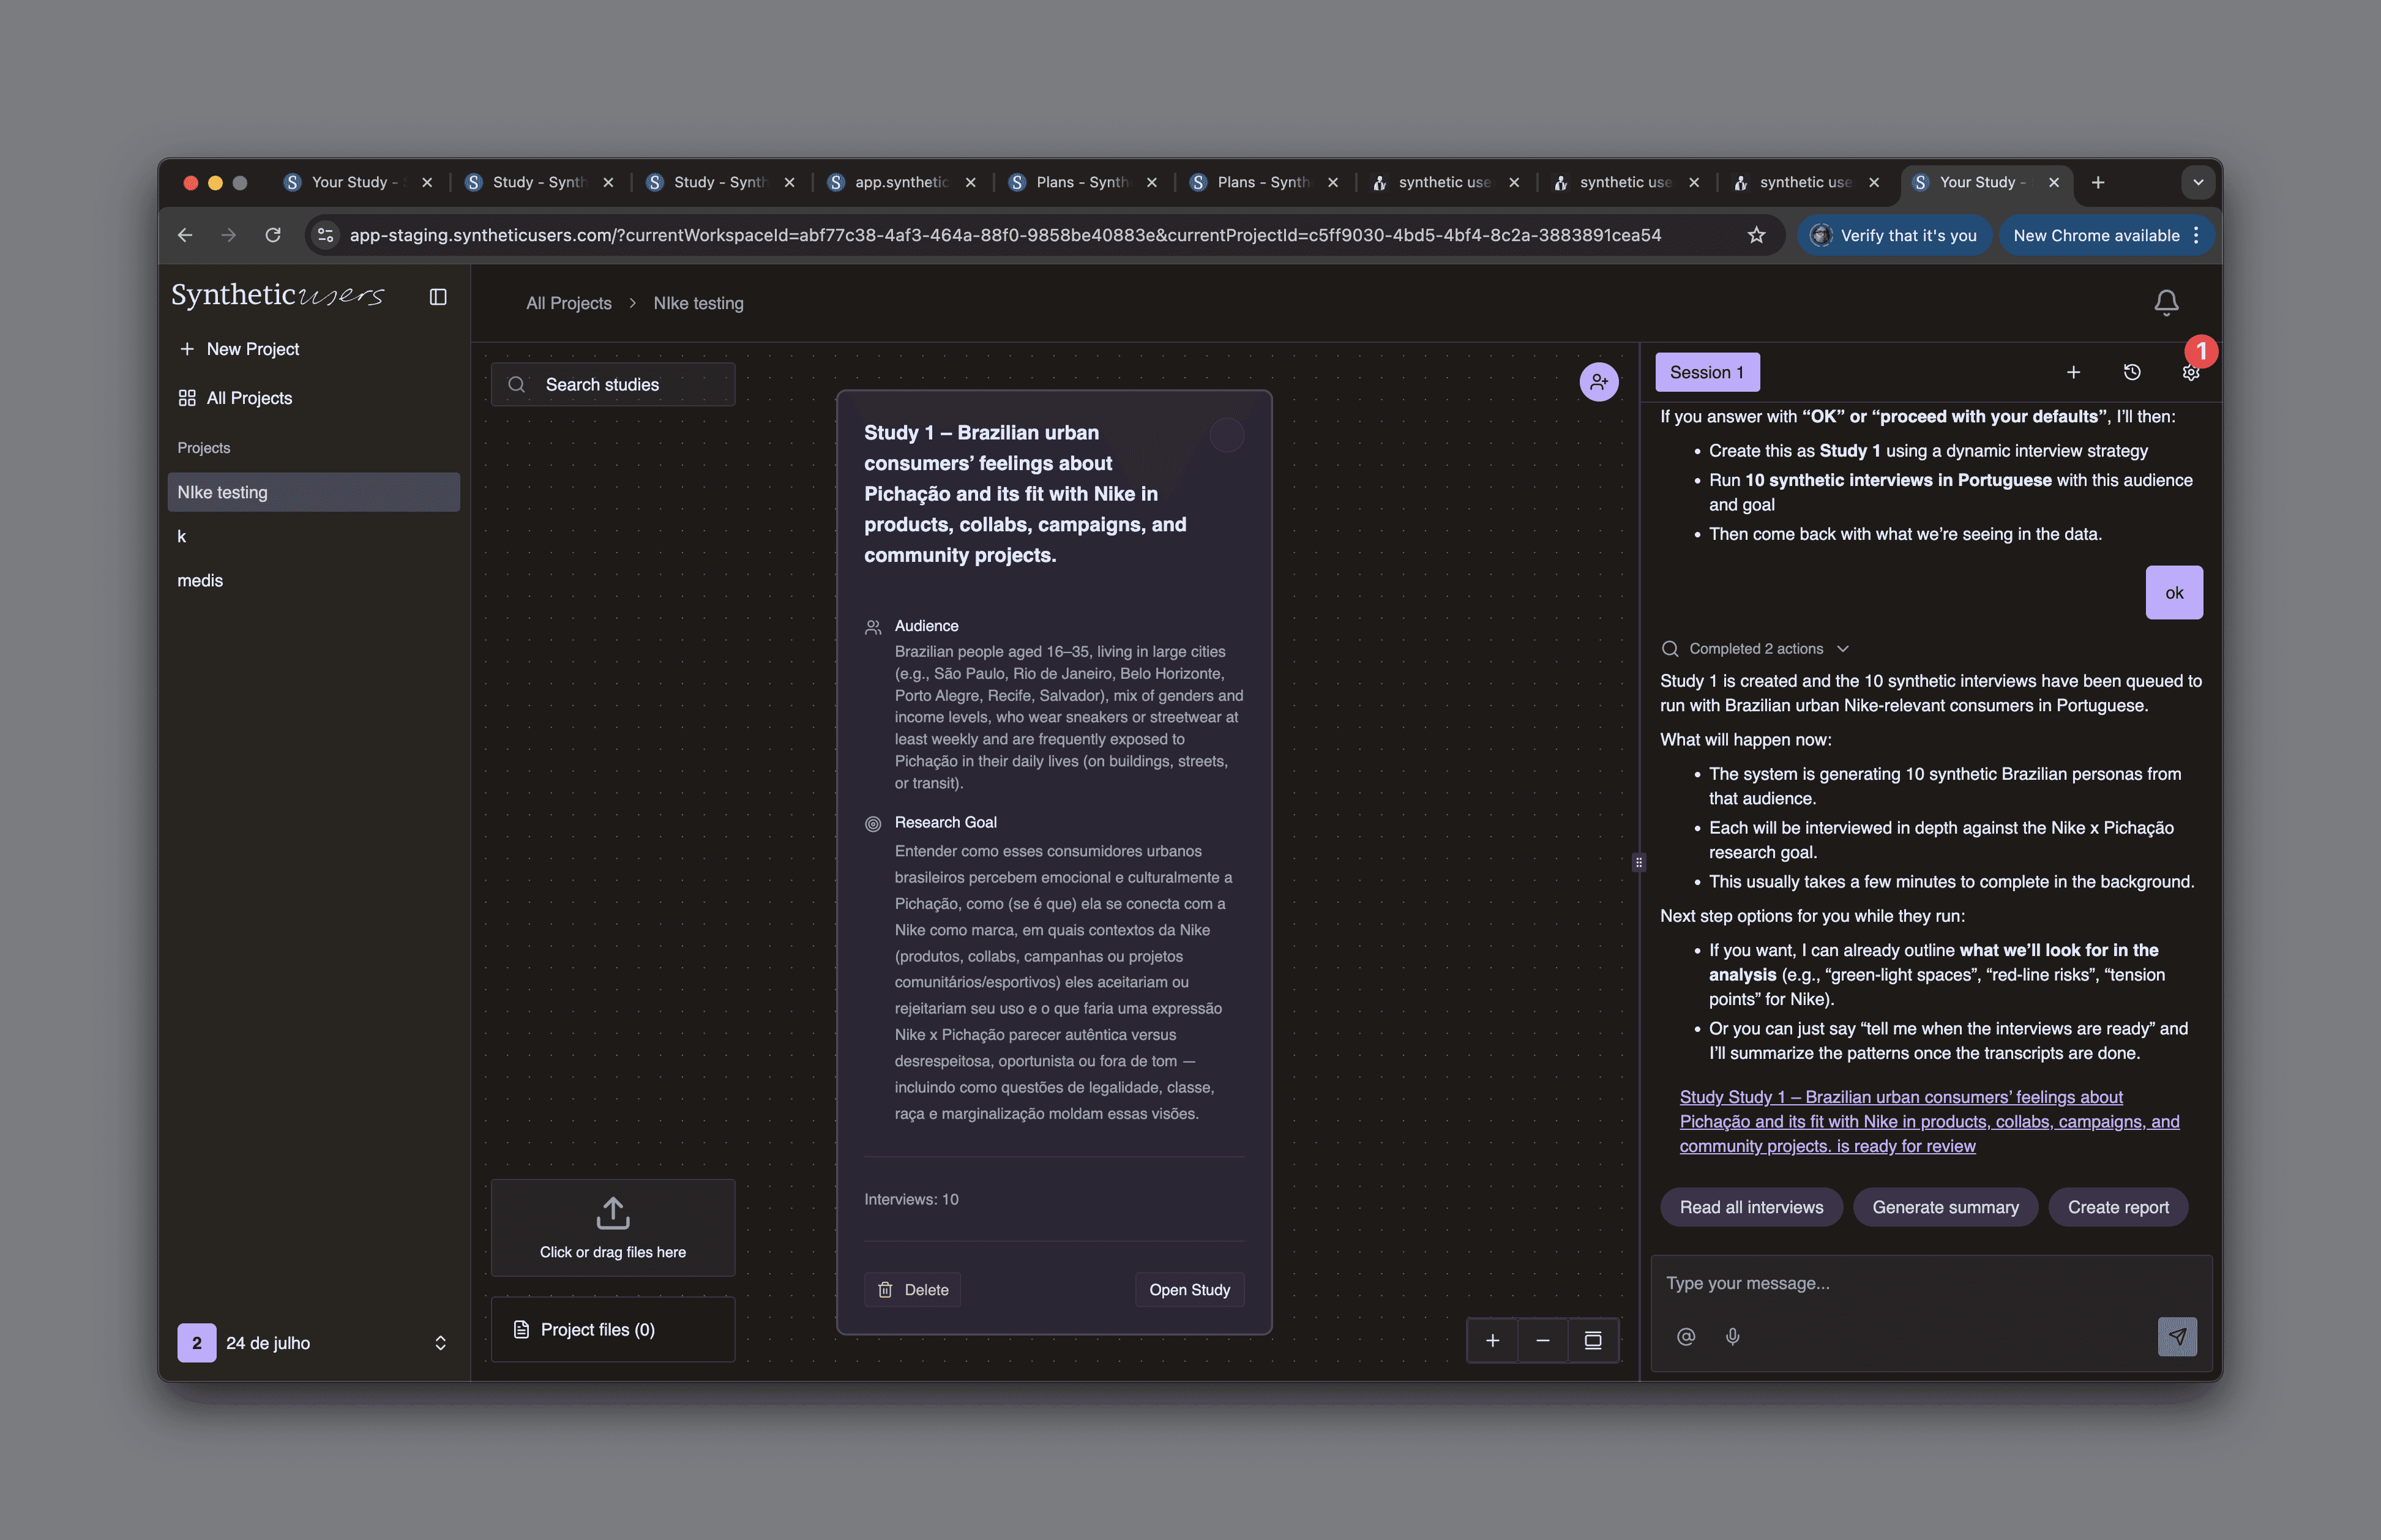Click the Generate summary button
The image size is (2381, 1540).
(x=1945, y=1207)
